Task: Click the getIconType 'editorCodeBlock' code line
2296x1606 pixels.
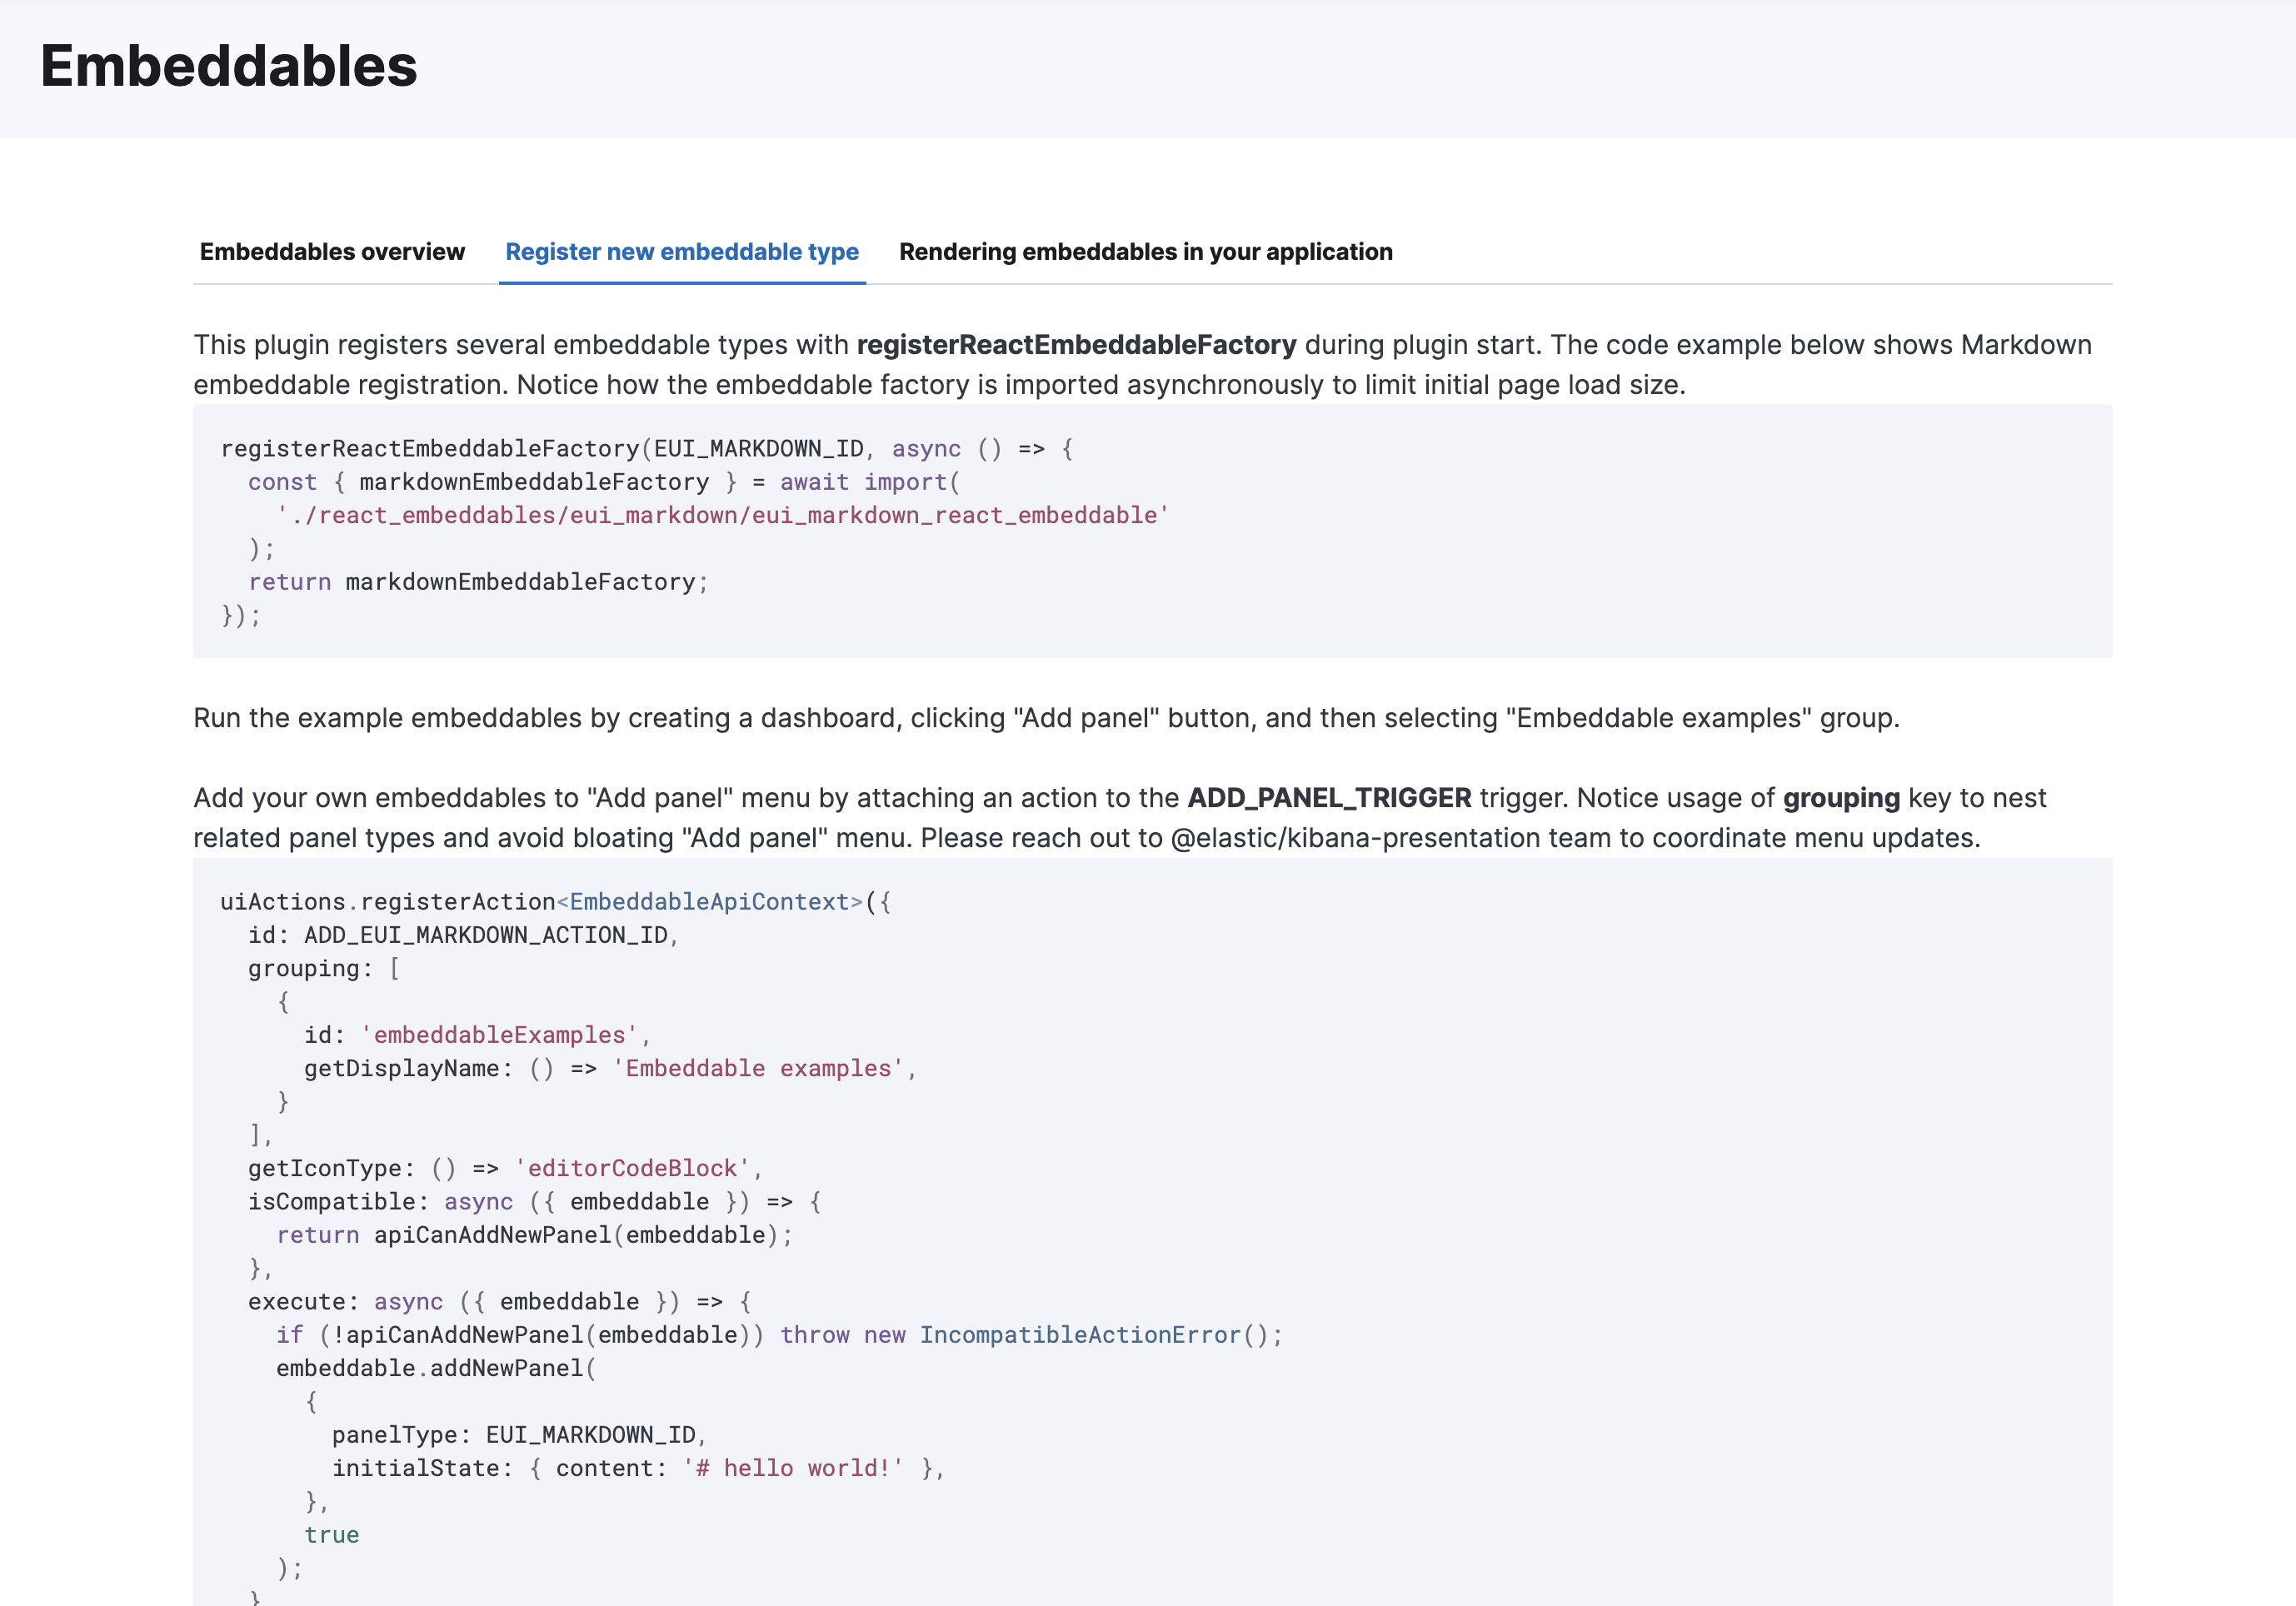Action: coord(505,1168)
